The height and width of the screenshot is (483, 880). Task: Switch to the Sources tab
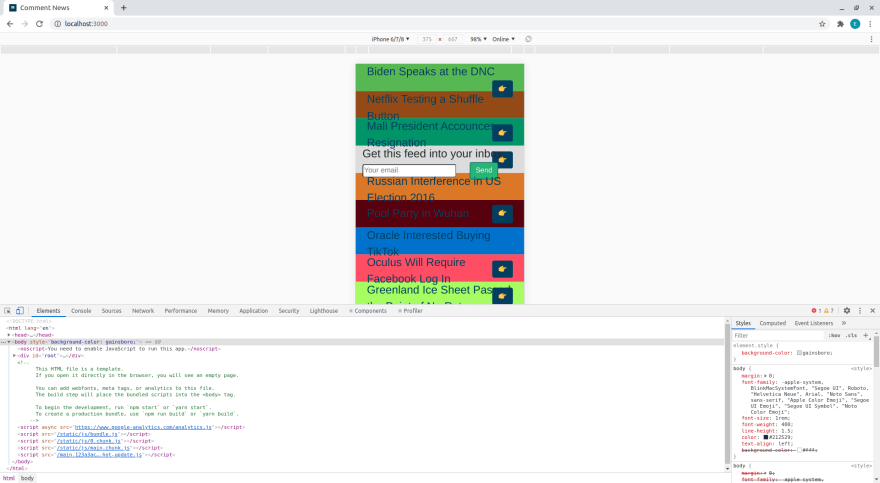click(111, 311)
